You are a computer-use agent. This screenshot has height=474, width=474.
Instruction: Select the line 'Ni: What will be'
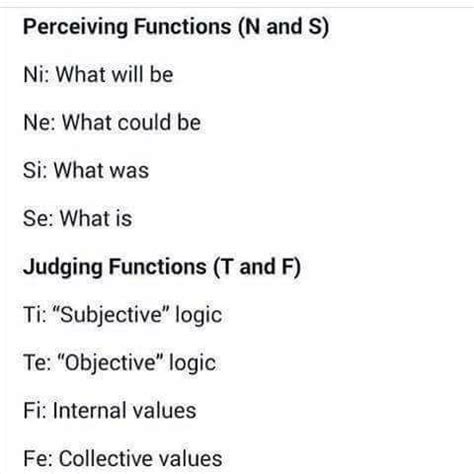tap(98, 74)
